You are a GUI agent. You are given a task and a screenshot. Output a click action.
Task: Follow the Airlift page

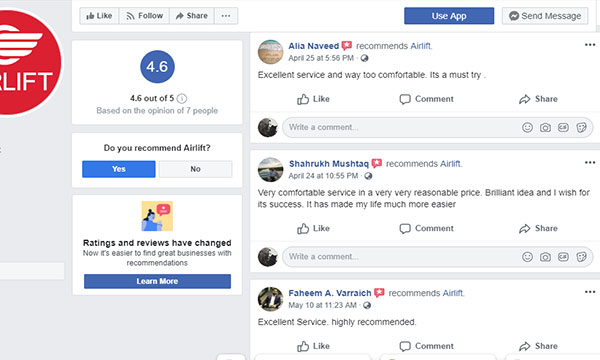[144, 16]
